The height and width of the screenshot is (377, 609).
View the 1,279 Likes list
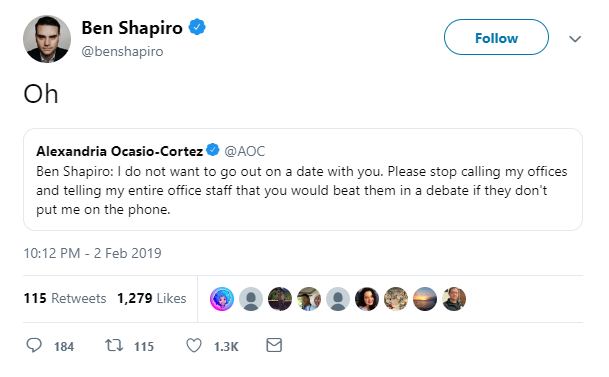pyautogui.click(x=151, y=298)
